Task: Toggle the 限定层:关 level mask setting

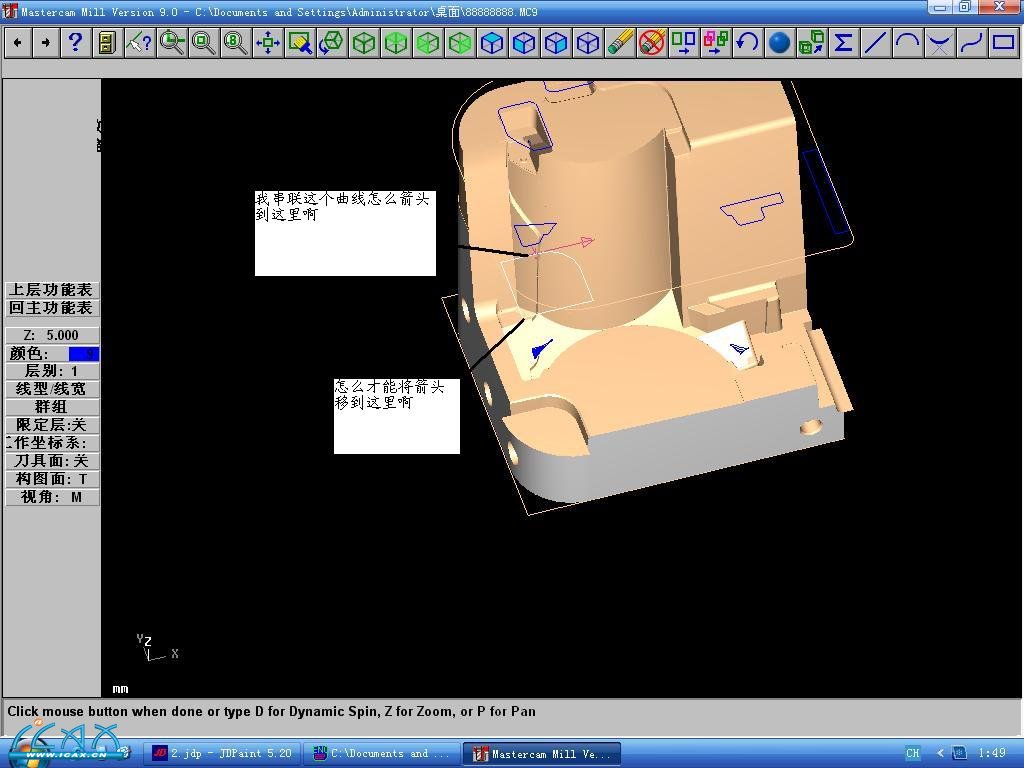Action: [x=52, y=425]
